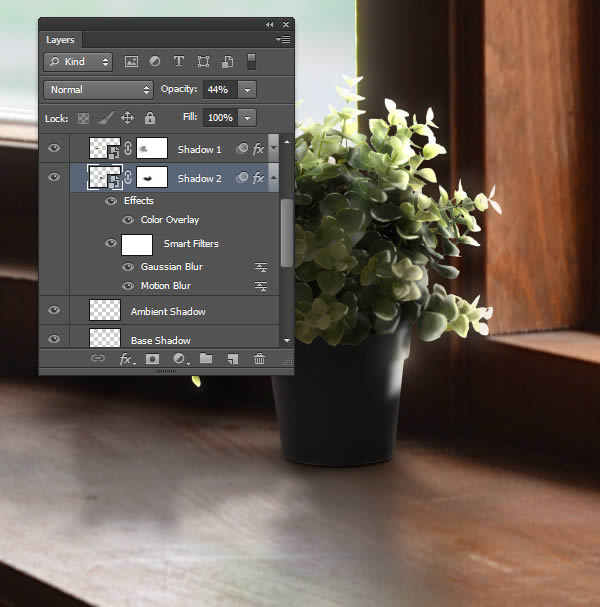The image size is (600, 607).
Task: Select Shadow 1 smart object thumbnail
Action: coord(105,148)
